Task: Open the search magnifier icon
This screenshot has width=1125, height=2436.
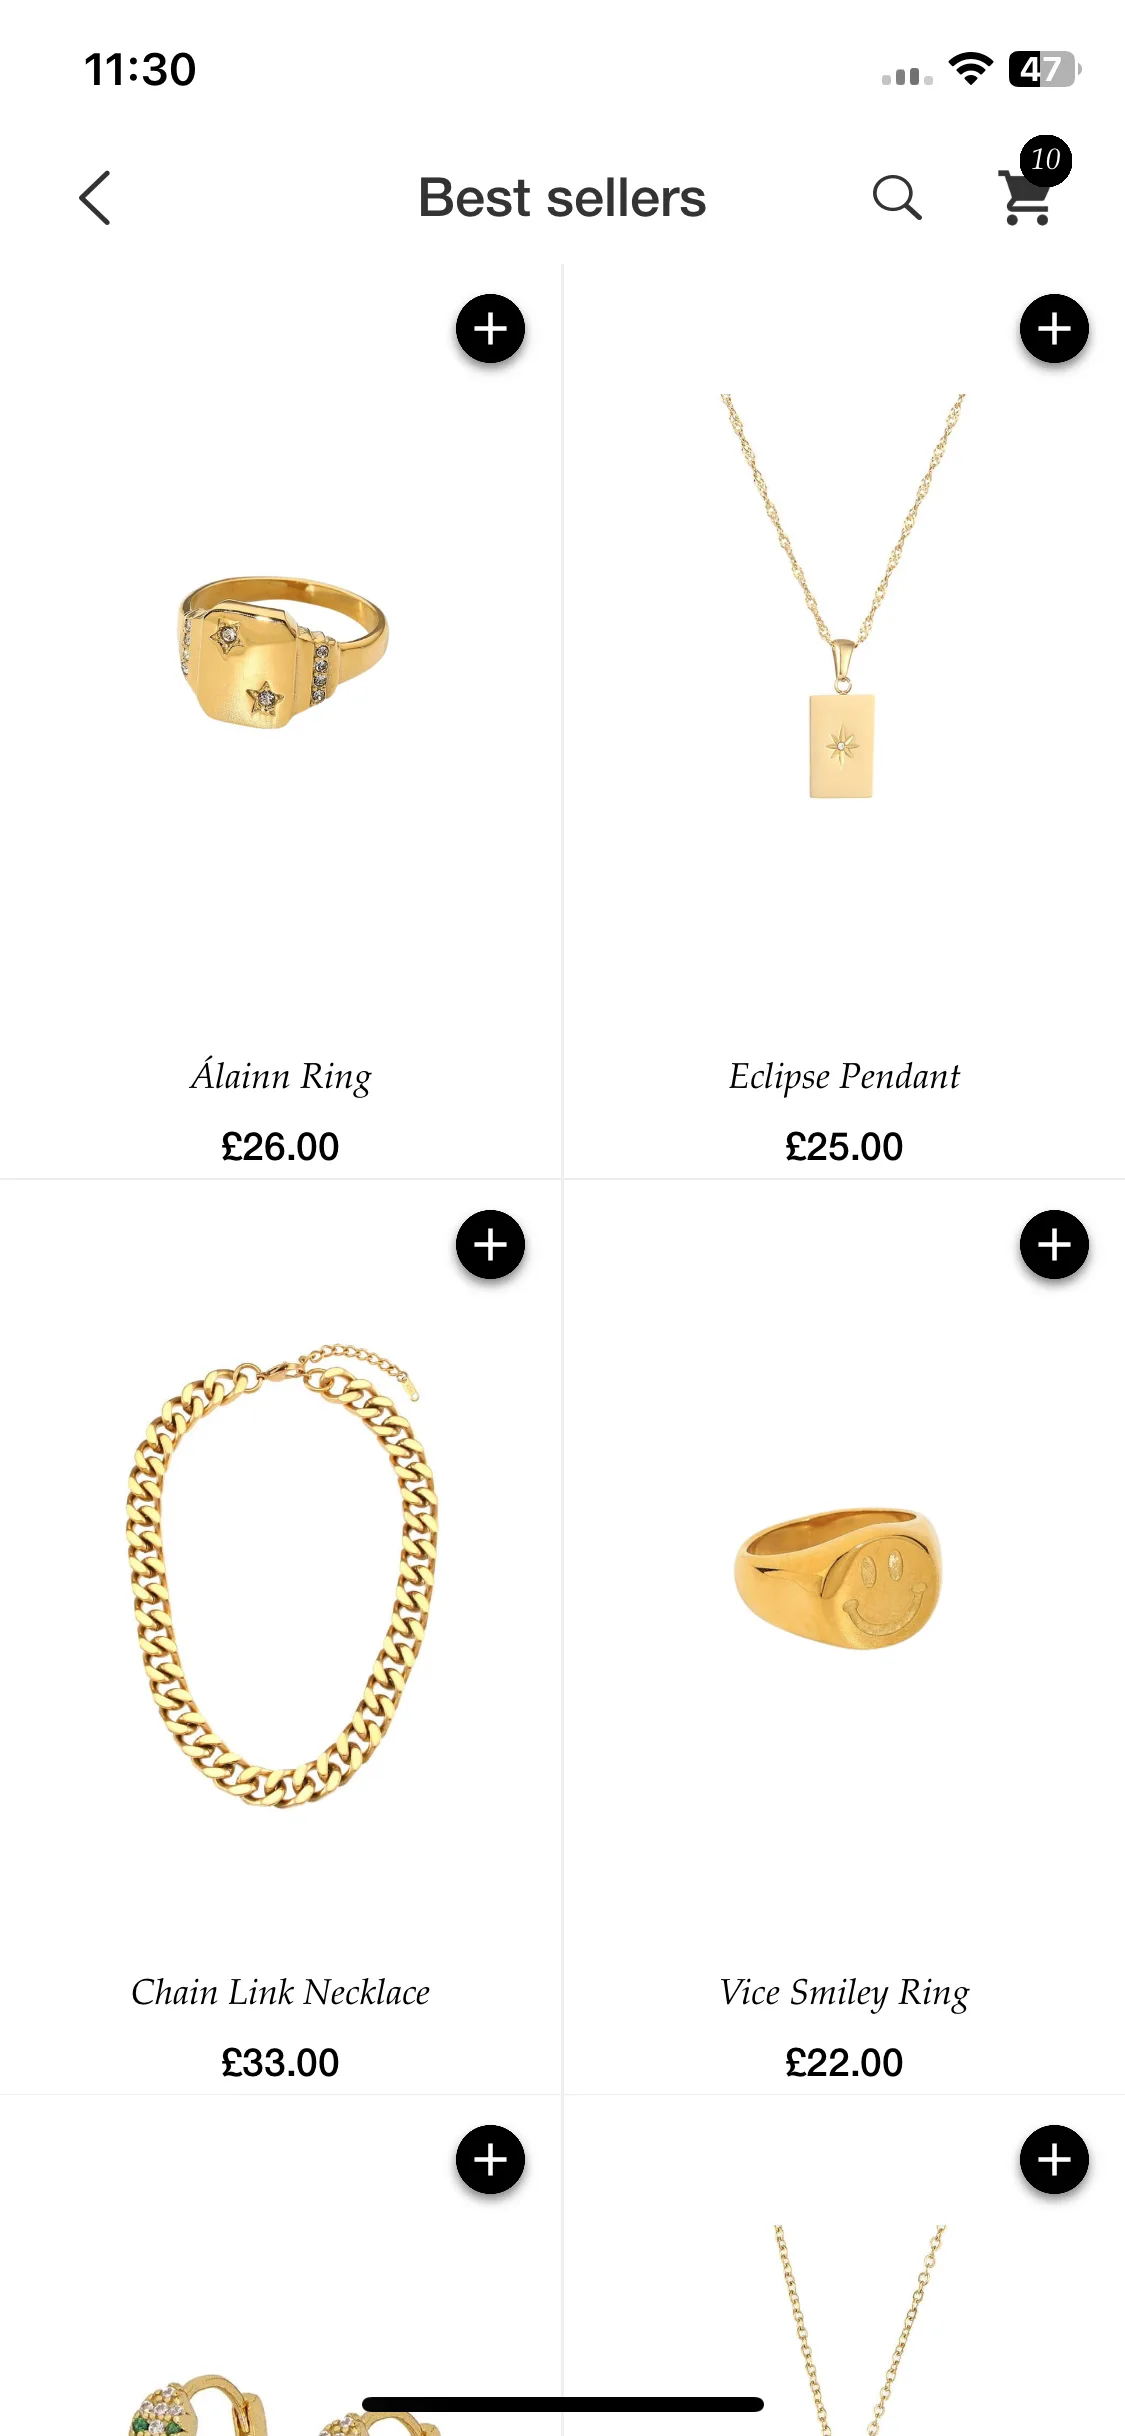Action: coord(897,197)
